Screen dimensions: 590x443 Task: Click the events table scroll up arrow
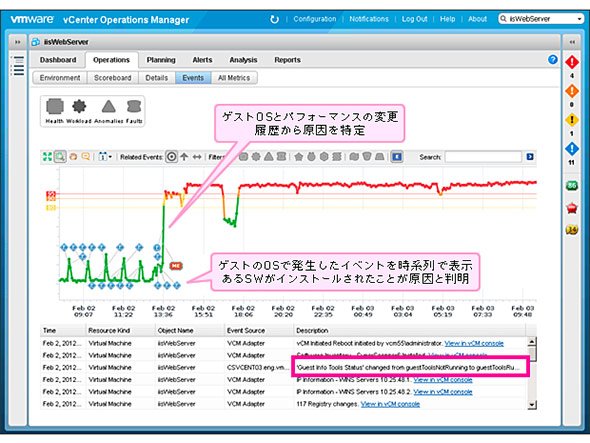tap(532, 342)
